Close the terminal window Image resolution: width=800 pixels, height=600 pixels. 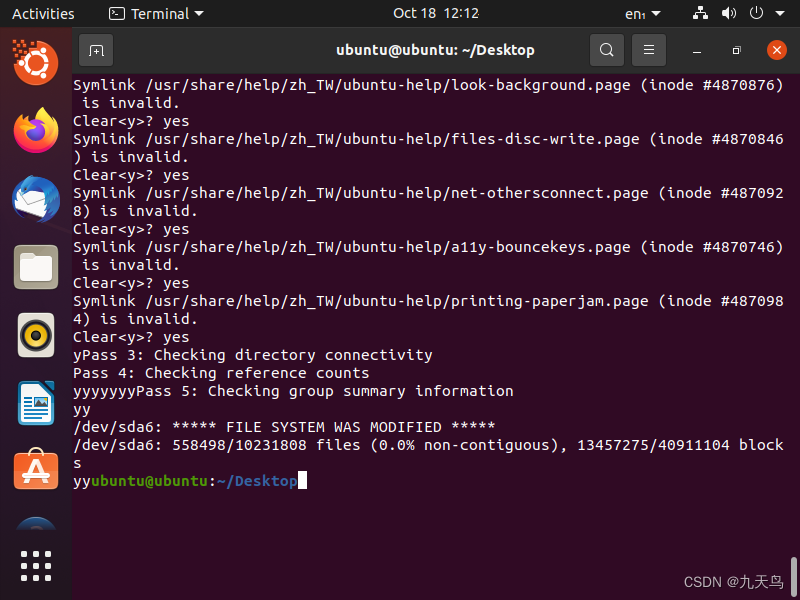[x=777, y=50]
